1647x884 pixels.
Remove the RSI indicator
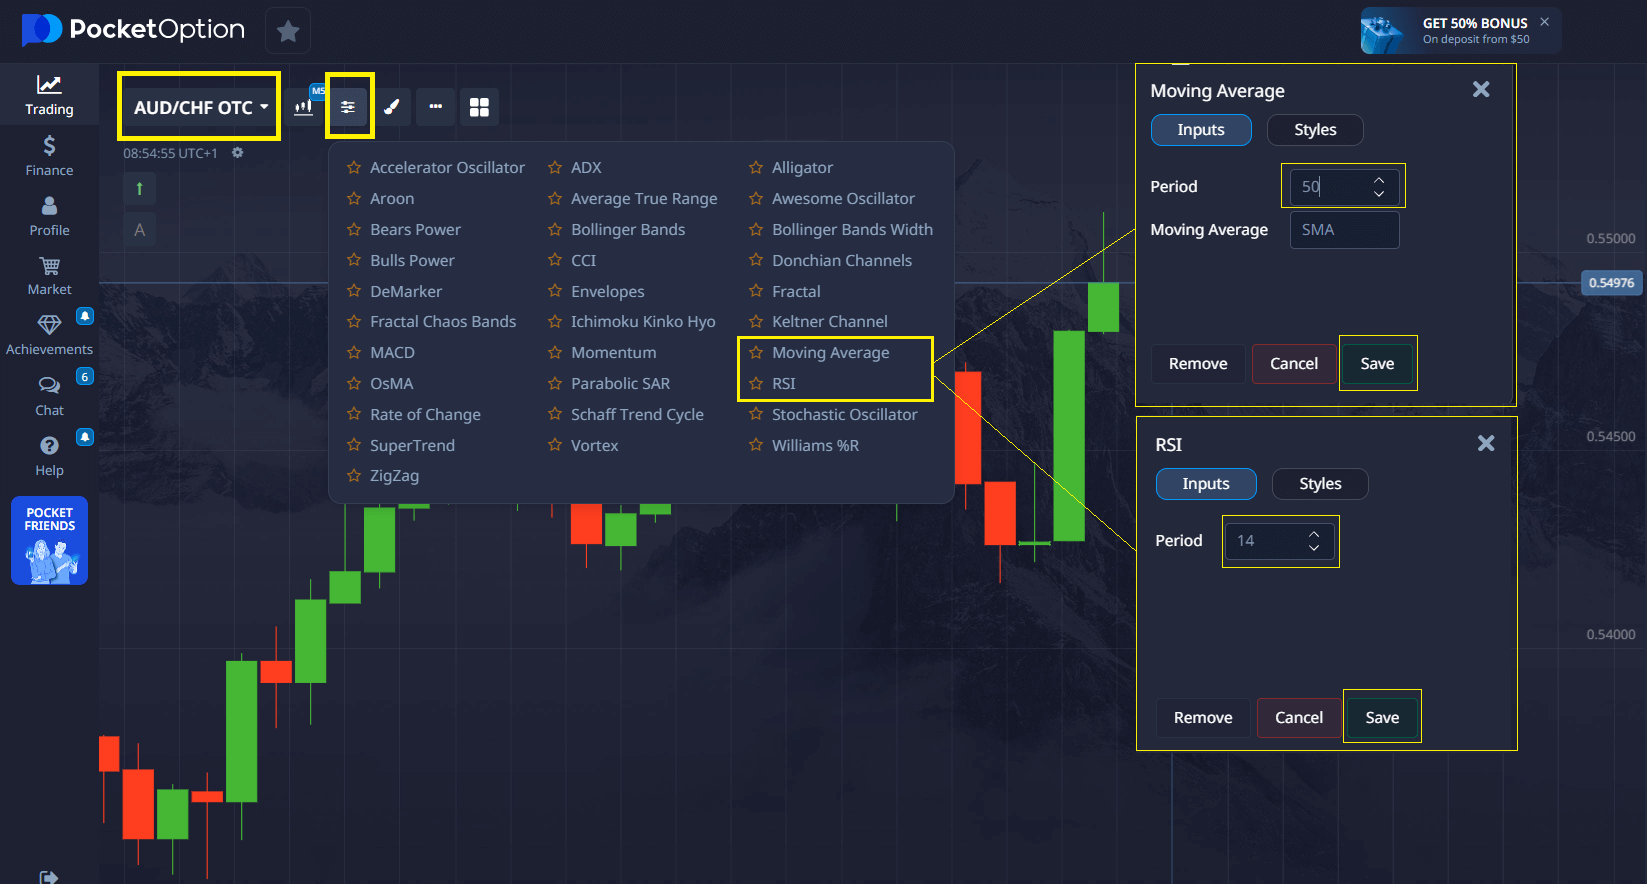coord(1203,718)
